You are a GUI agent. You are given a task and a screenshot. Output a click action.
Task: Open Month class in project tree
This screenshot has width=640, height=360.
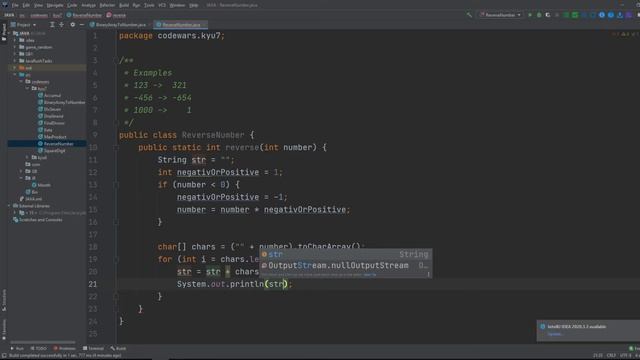pyautogui.click(x=41, y=185)
